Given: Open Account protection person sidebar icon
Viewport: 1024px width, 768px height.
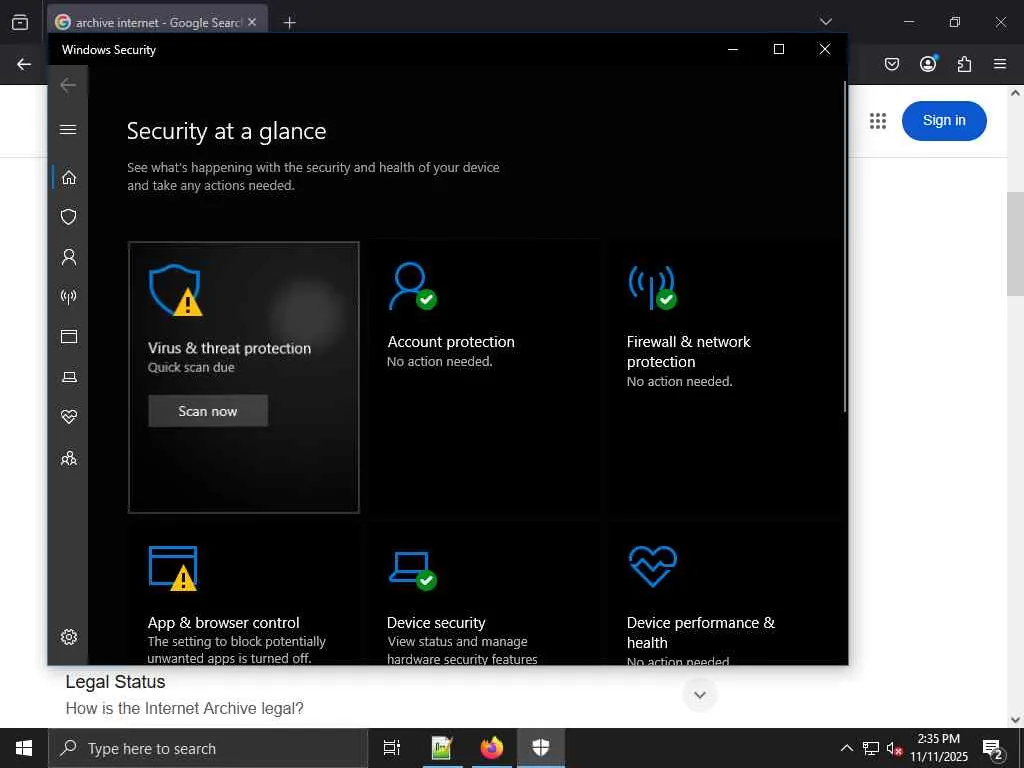Looking at the screenshot, I should (x=69, y=257).
